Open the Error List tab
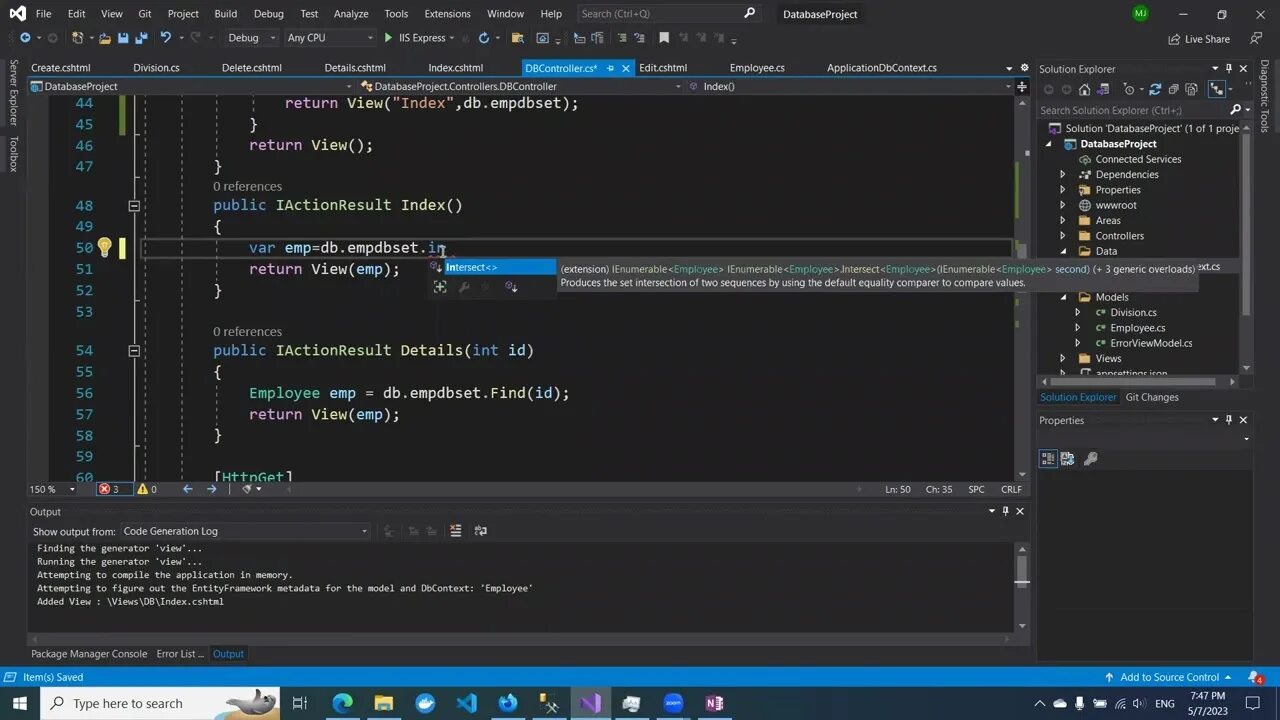Viewport: 1280px width, 720px height. (x=180, y=654)
